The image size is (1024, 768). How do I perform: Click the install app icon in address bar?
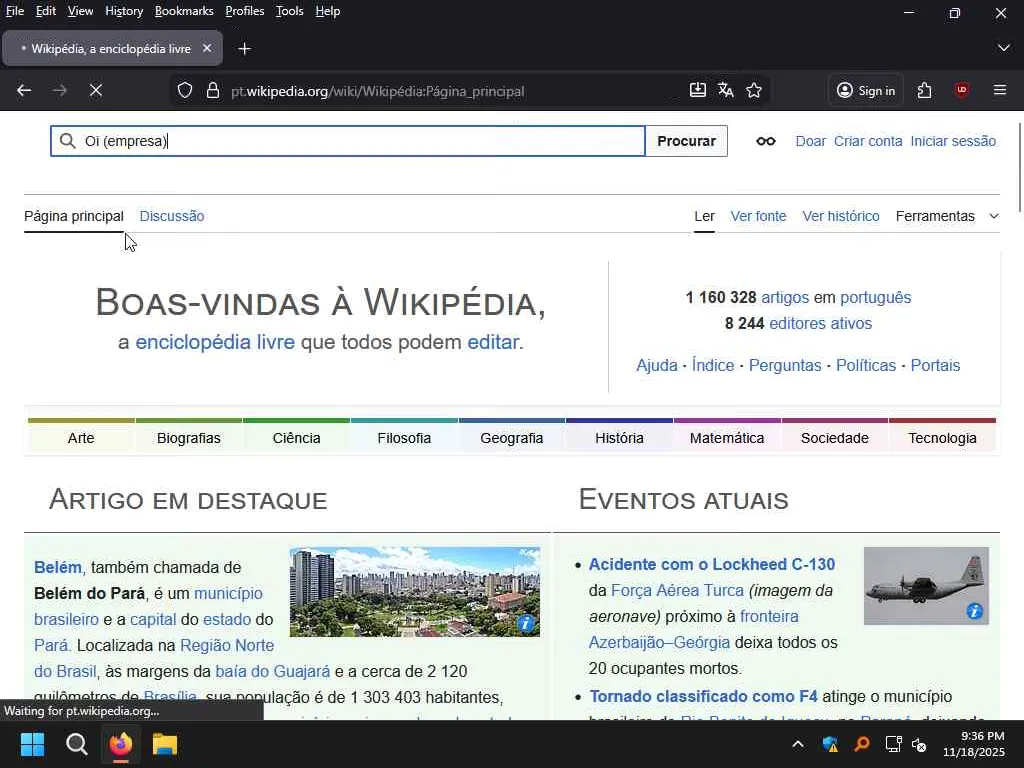697,90
